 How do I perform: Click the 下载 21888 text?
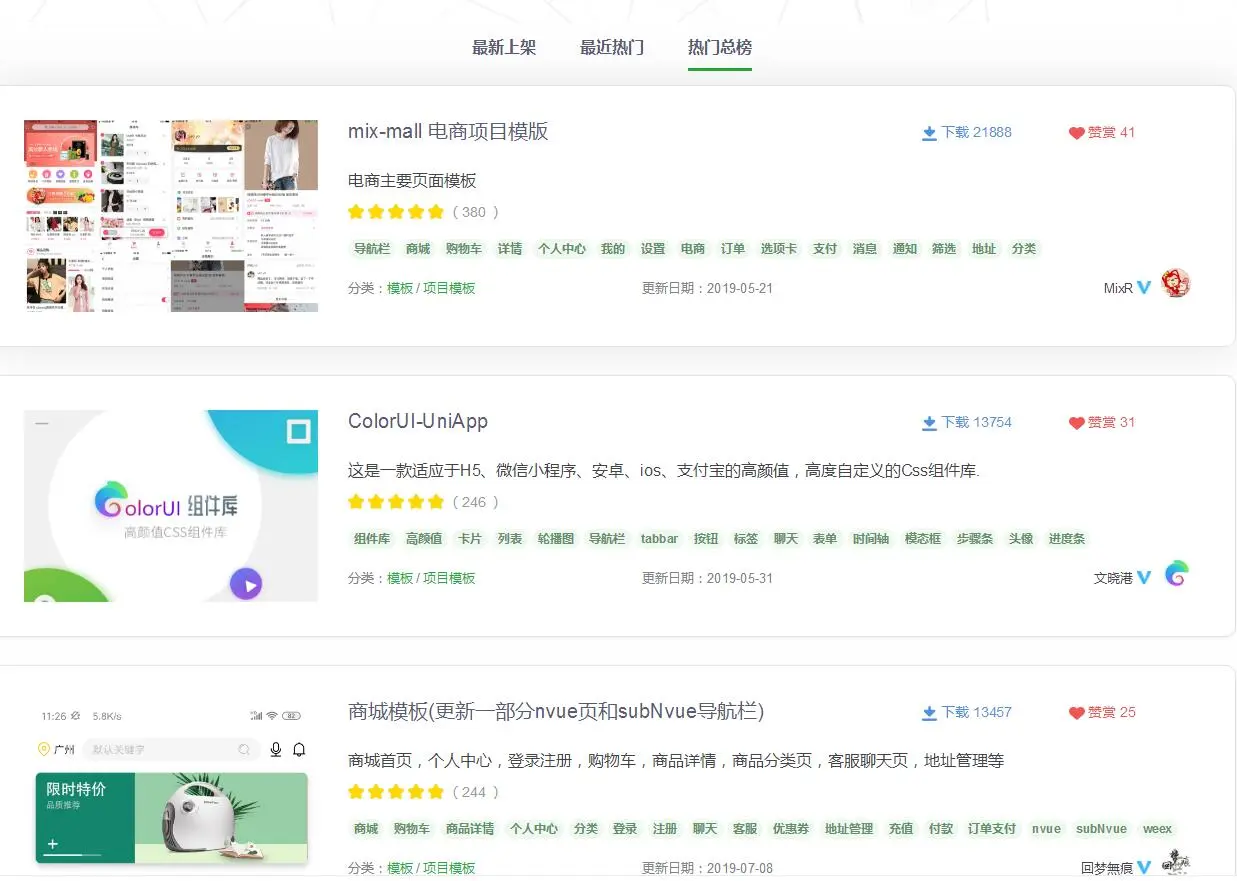click(x=977, y=132)
